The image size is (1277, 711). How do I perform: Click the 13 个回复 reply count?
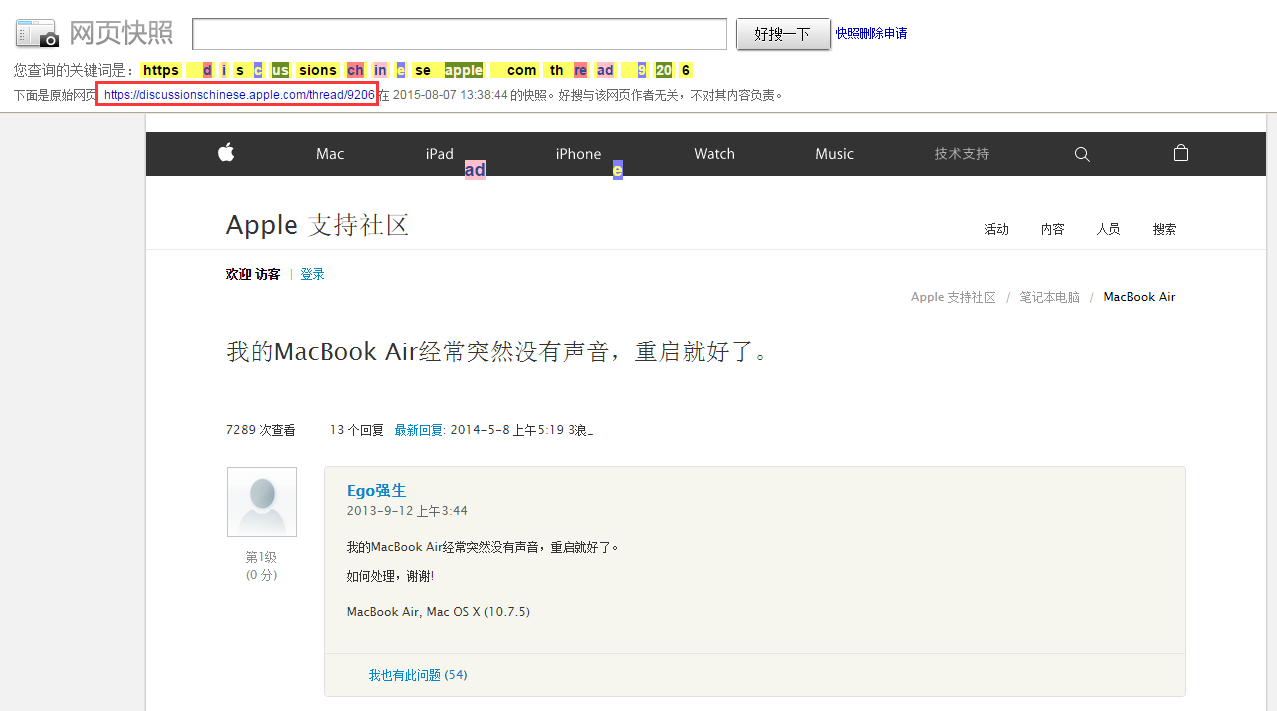click(357, 430)
